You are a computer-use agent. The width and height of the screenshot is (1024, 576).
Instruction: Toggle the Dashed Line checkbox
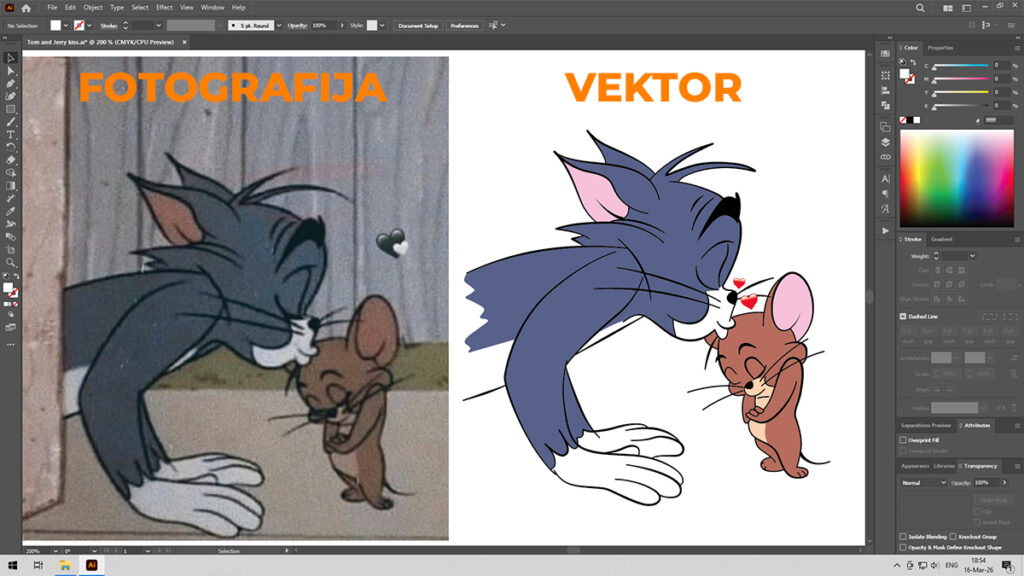903,316
